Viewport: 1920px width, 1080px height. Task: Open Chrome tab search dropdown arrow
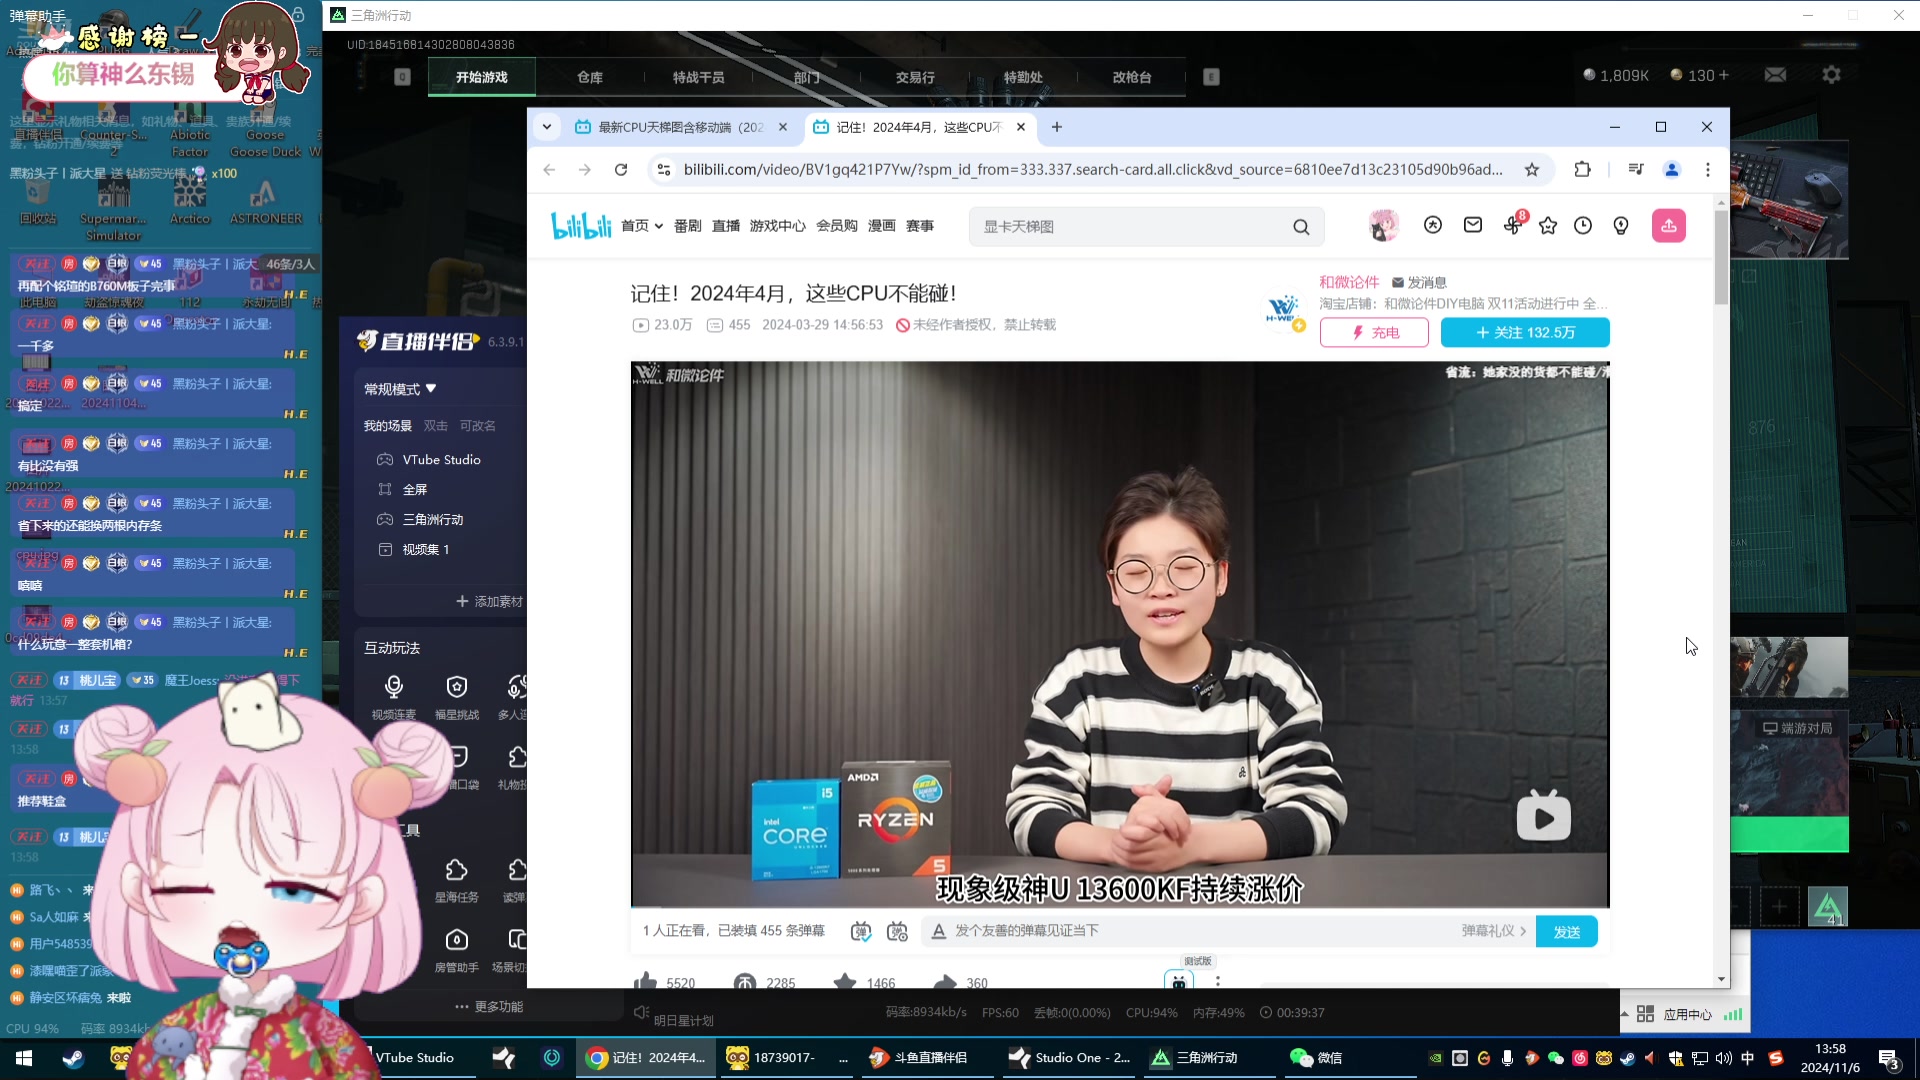(547, 127)
